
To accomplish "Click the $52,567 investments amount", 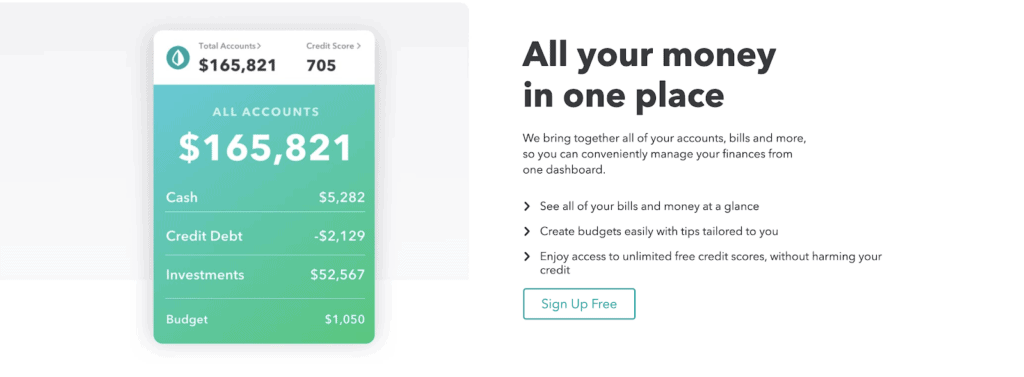I will [x=338, y=275].
